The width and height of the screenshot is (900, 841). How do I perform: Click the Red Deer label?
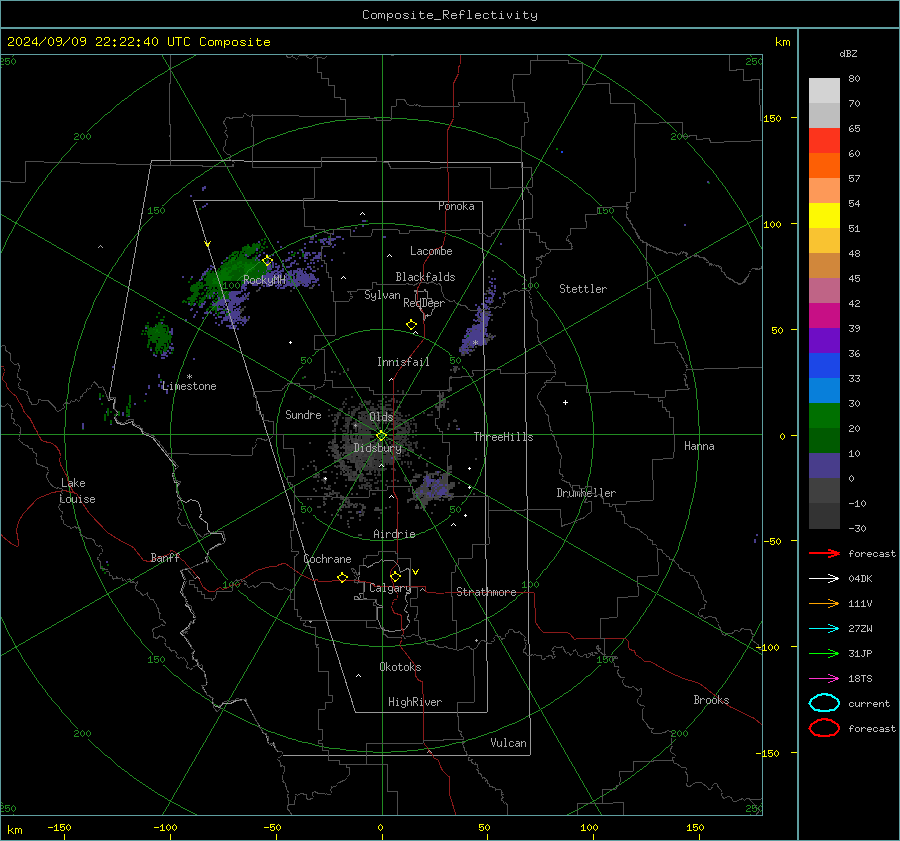point(424,303)
